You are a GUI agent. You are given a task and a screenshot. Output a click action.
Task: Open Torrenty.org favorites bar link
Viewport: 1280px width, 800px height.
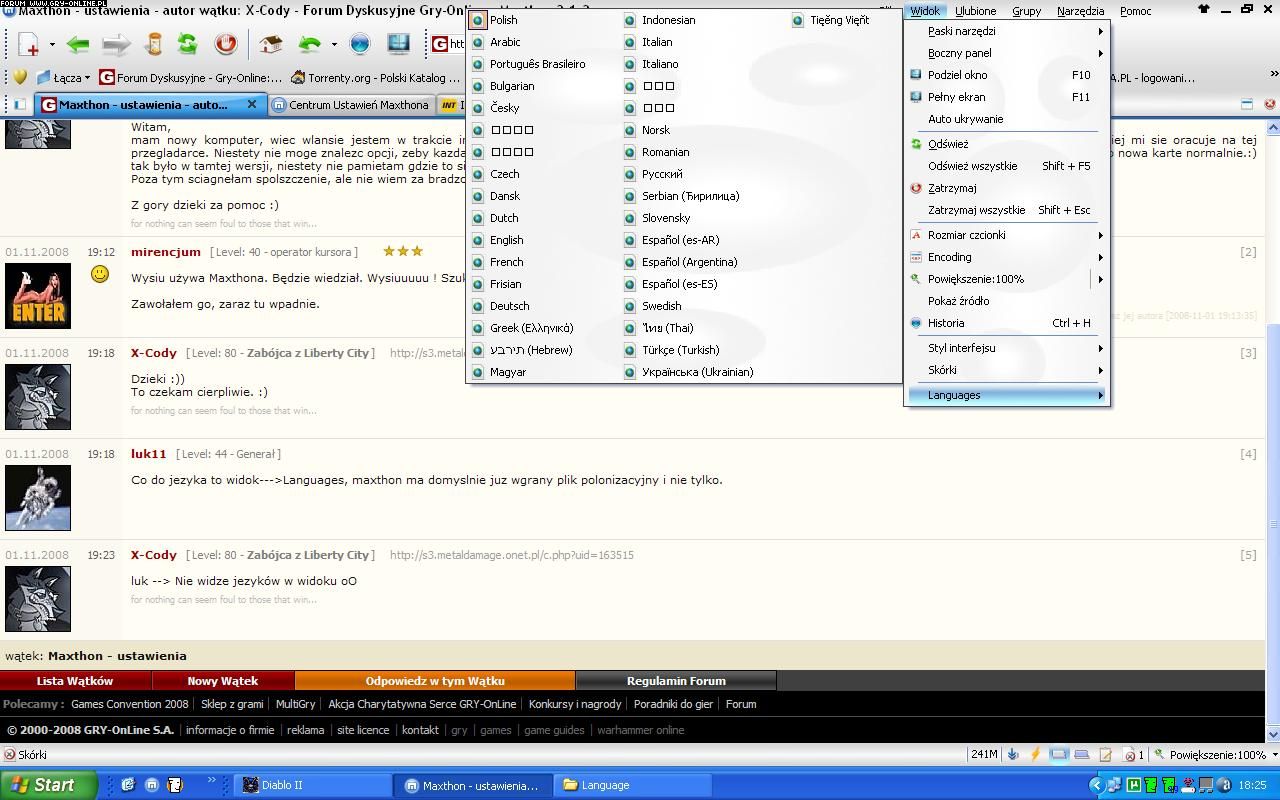pyautogui.click(x=375, y=77)
